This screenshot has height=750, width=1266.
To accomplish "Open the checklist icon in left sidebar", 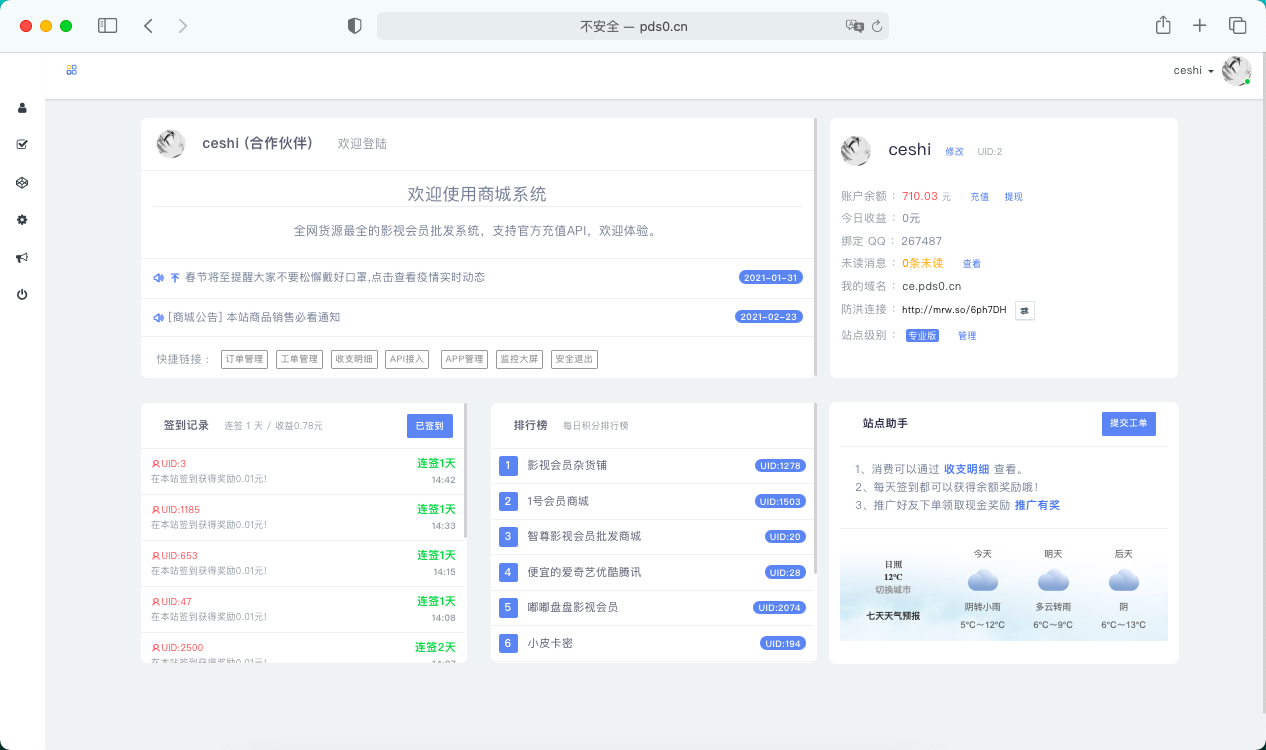I will (x=22, y=144).
